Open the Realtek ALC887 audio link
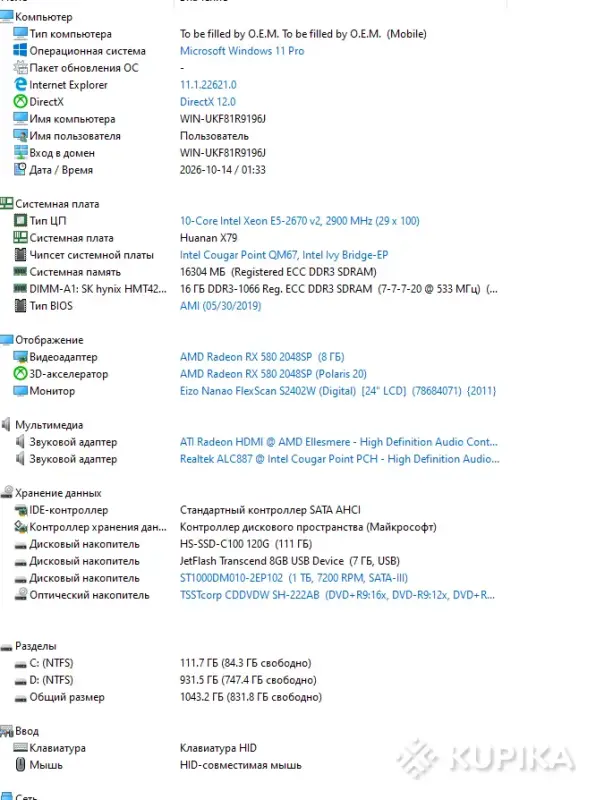Image resolution: width=596 pixels, height=800 pixels. 340,459
